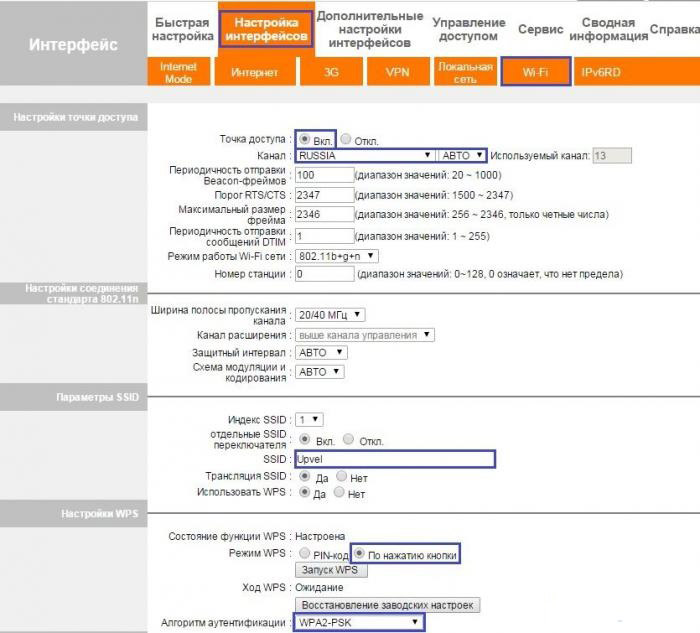Viewport: 700px width, 633px height.
Task: Open Сводная информация tab
Action: pyautogui.click(x=608, y=29)
